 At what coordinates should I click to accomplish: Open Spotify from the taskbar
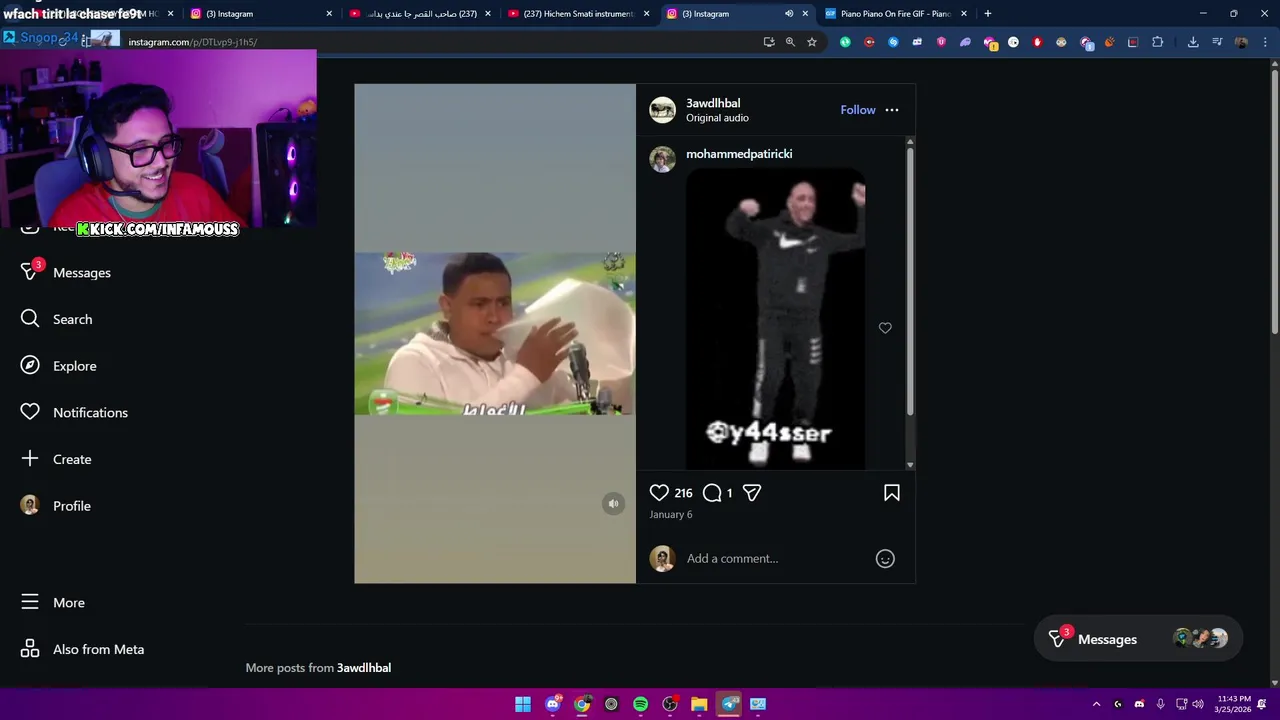640,704
